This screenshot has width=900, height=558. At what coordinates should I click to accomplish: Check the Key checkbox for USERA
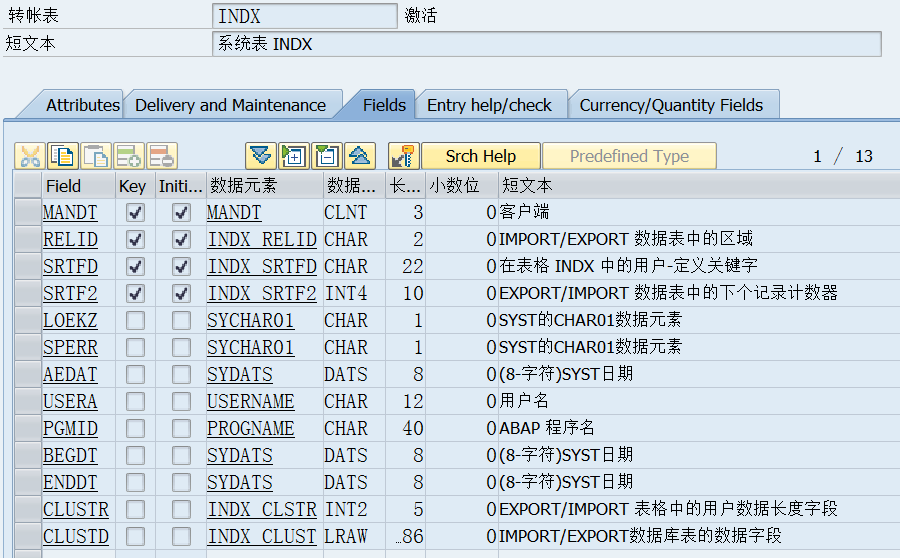pyautogui.click(x=135, y=401)
